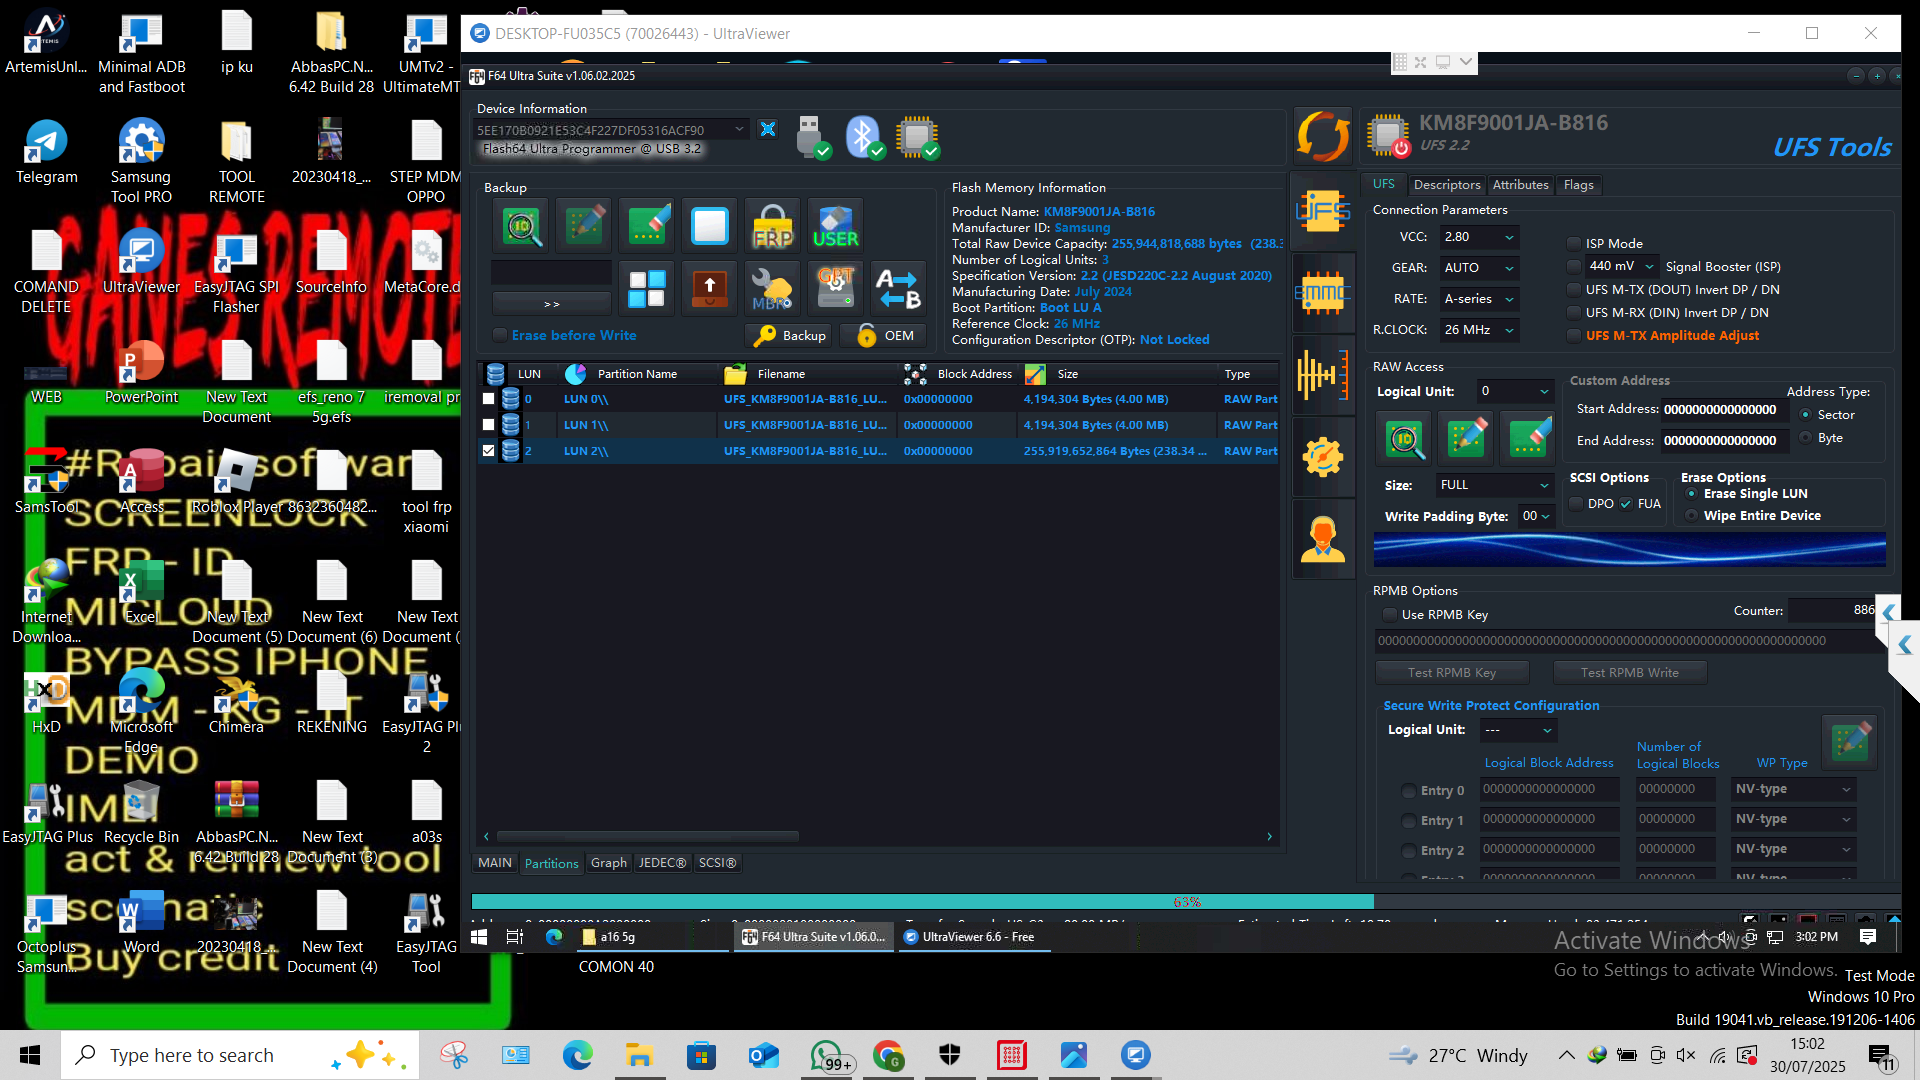Open the VCC voltage dropdown
This screenshot has height=1080, width=1920.
coord(1480,237)
